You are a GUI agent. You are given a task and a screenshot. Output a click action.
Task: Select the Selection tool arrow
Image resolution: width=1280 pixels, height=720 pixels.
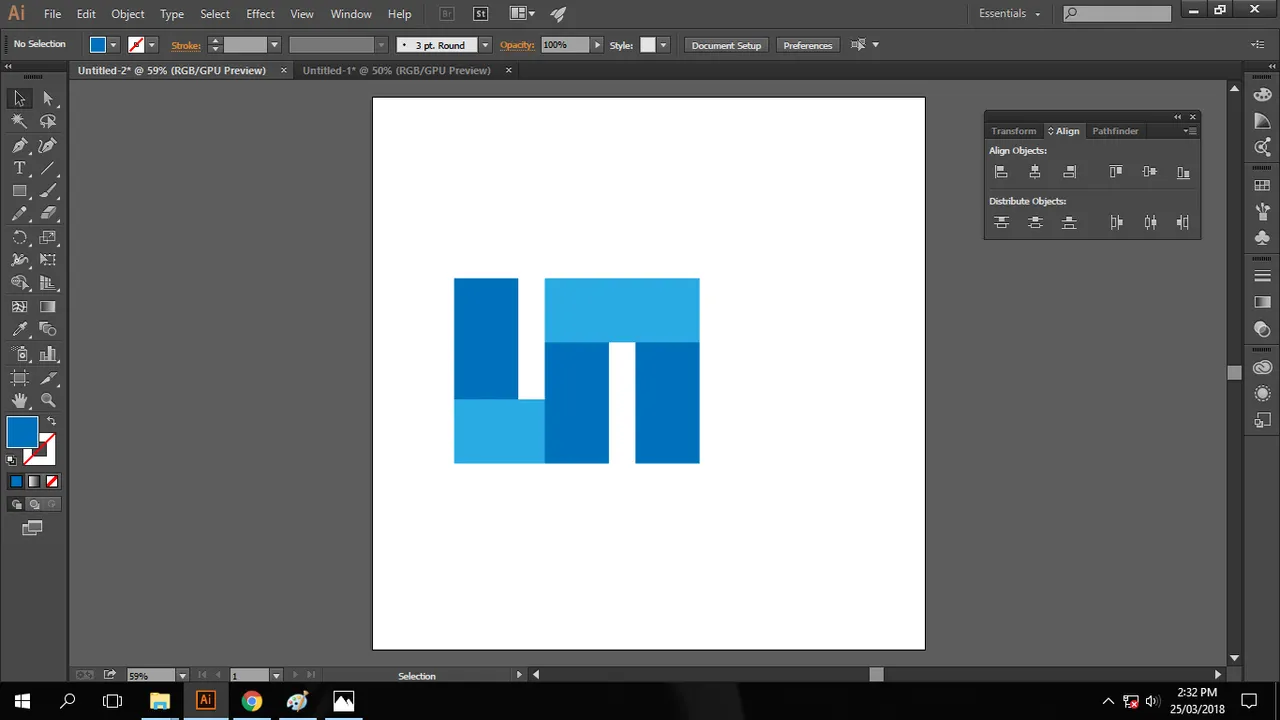[x=19, y=98]
